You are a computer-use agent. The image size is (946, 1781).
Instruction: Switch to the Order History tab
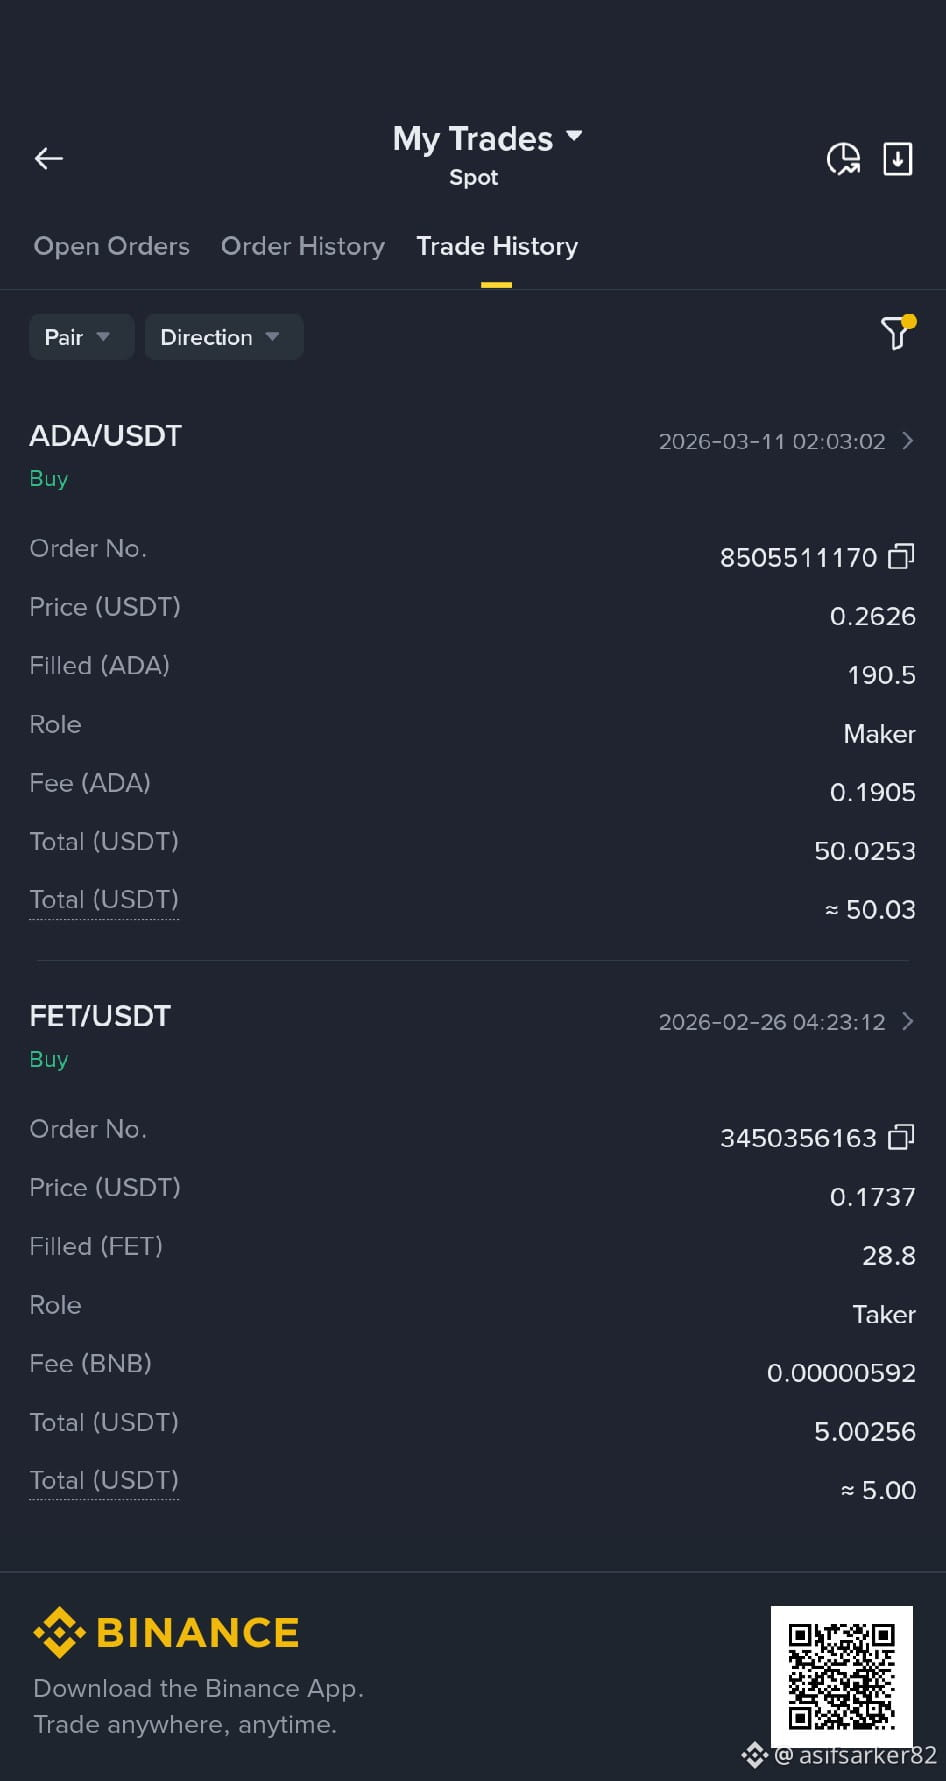pyautogui.click(x=303, y=246)
